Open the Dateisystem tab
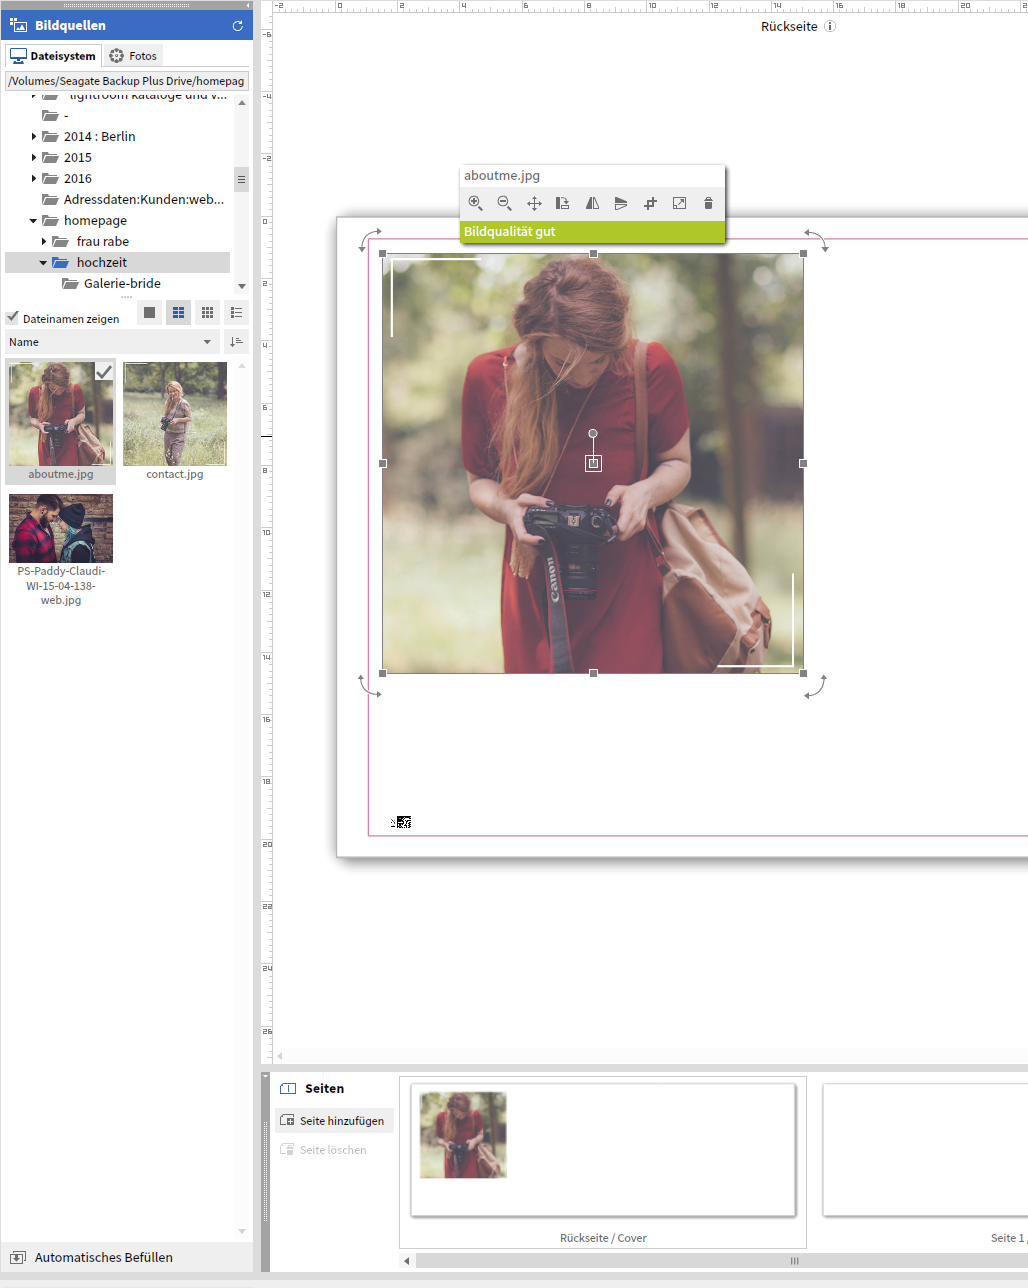1028x1288 pixels. [x=53, y=56]
